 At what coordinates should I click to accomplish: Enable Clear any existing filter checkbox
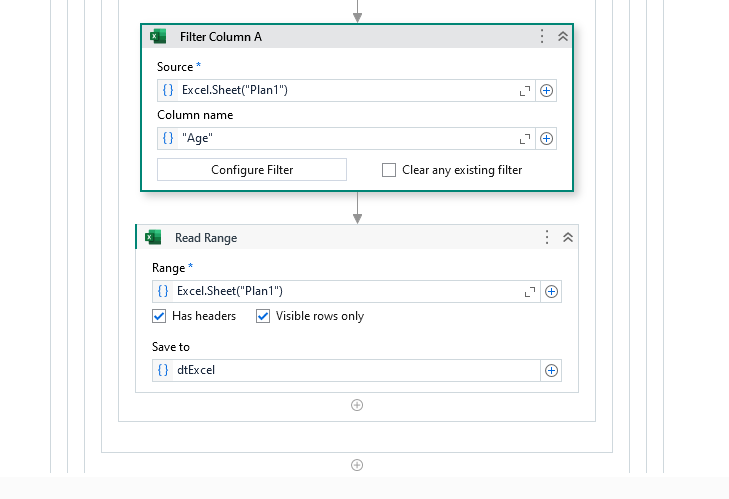(x=389, y=170)
